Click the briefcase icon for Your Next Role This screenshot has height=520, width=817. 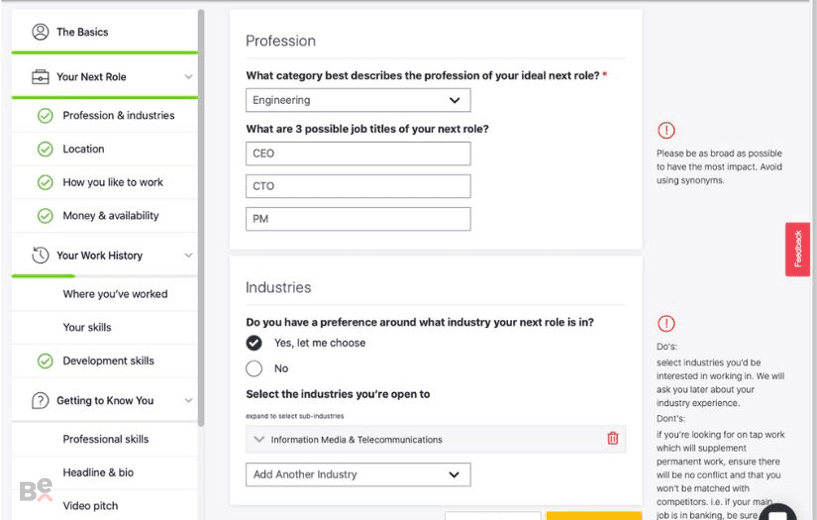[41, 77]
